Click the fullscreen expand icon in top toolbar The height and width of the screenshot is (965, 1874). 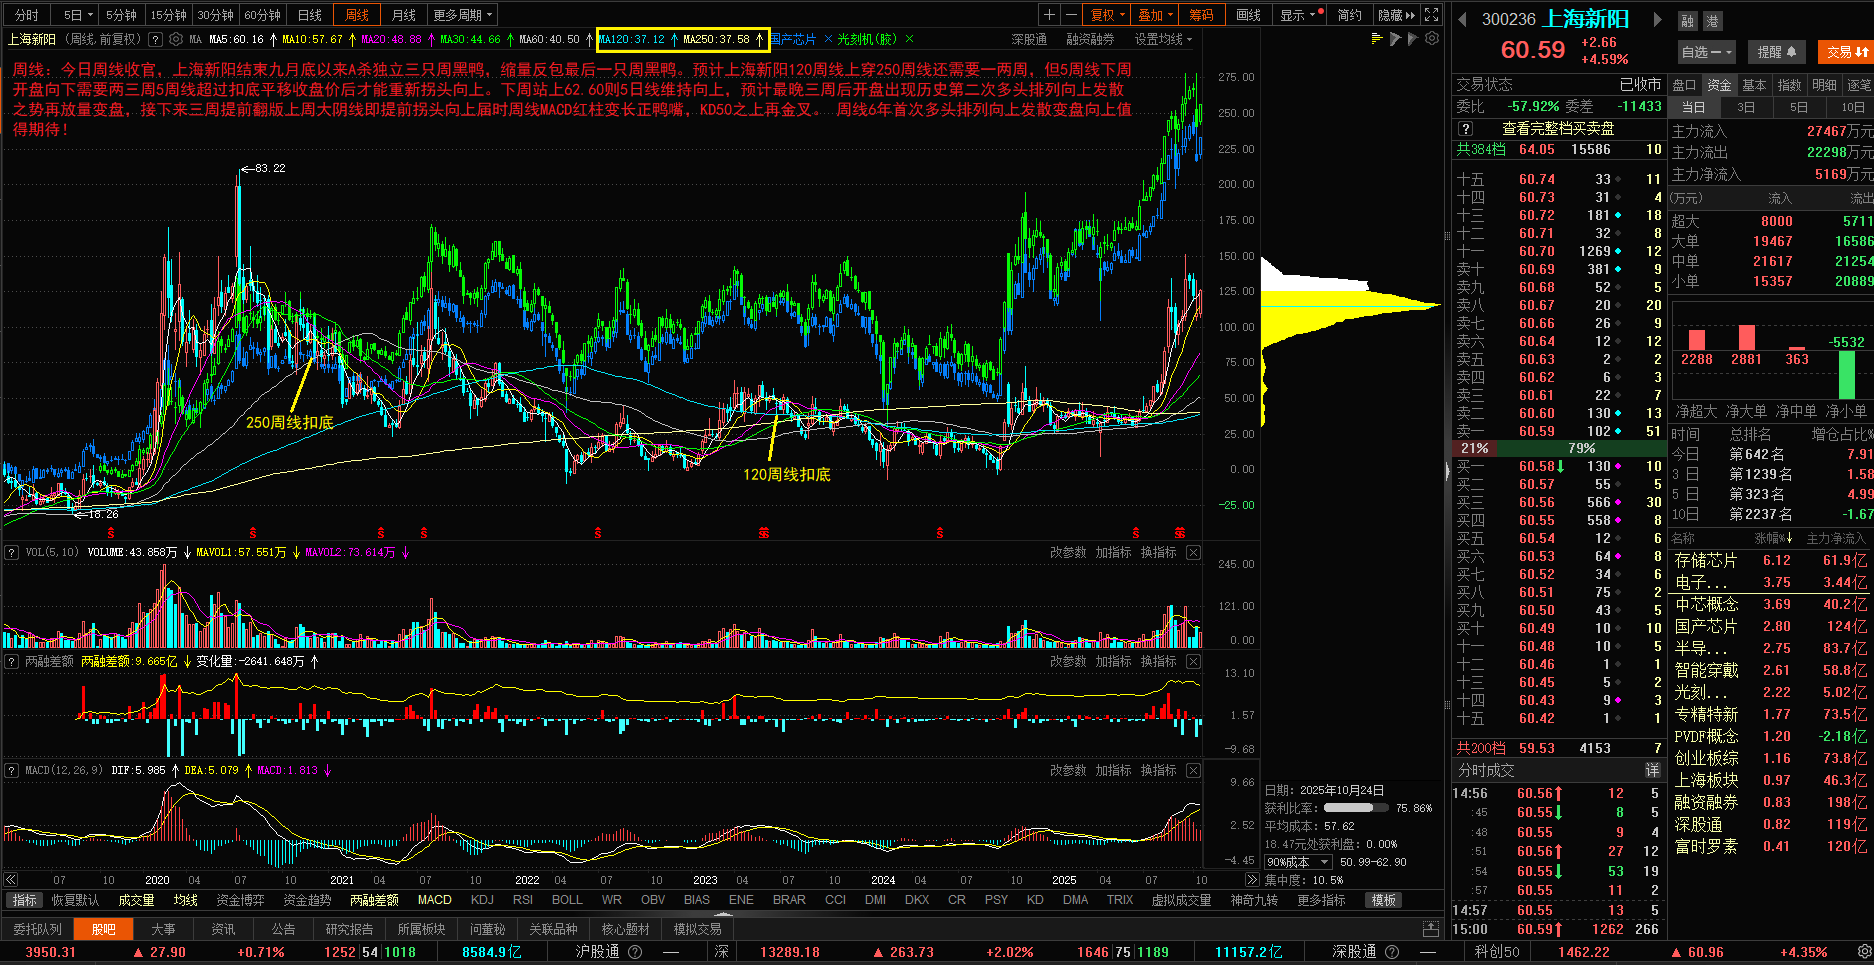pos(1432,15)
